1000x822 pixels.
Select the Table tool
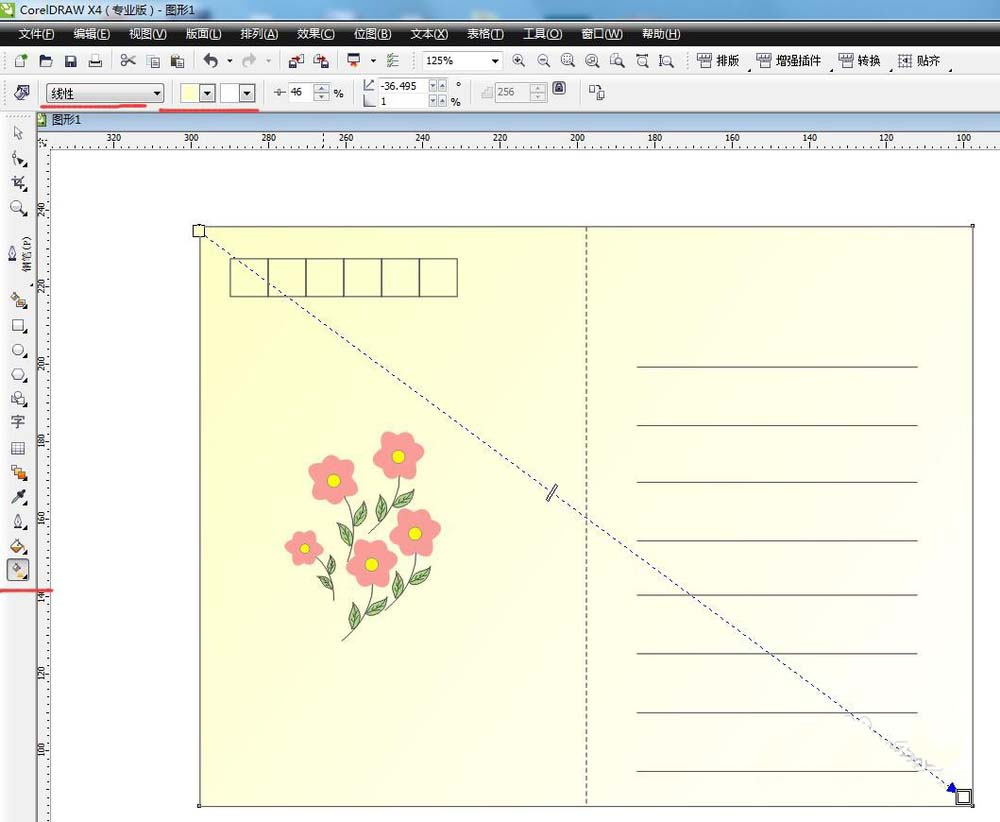pos(18,448)
